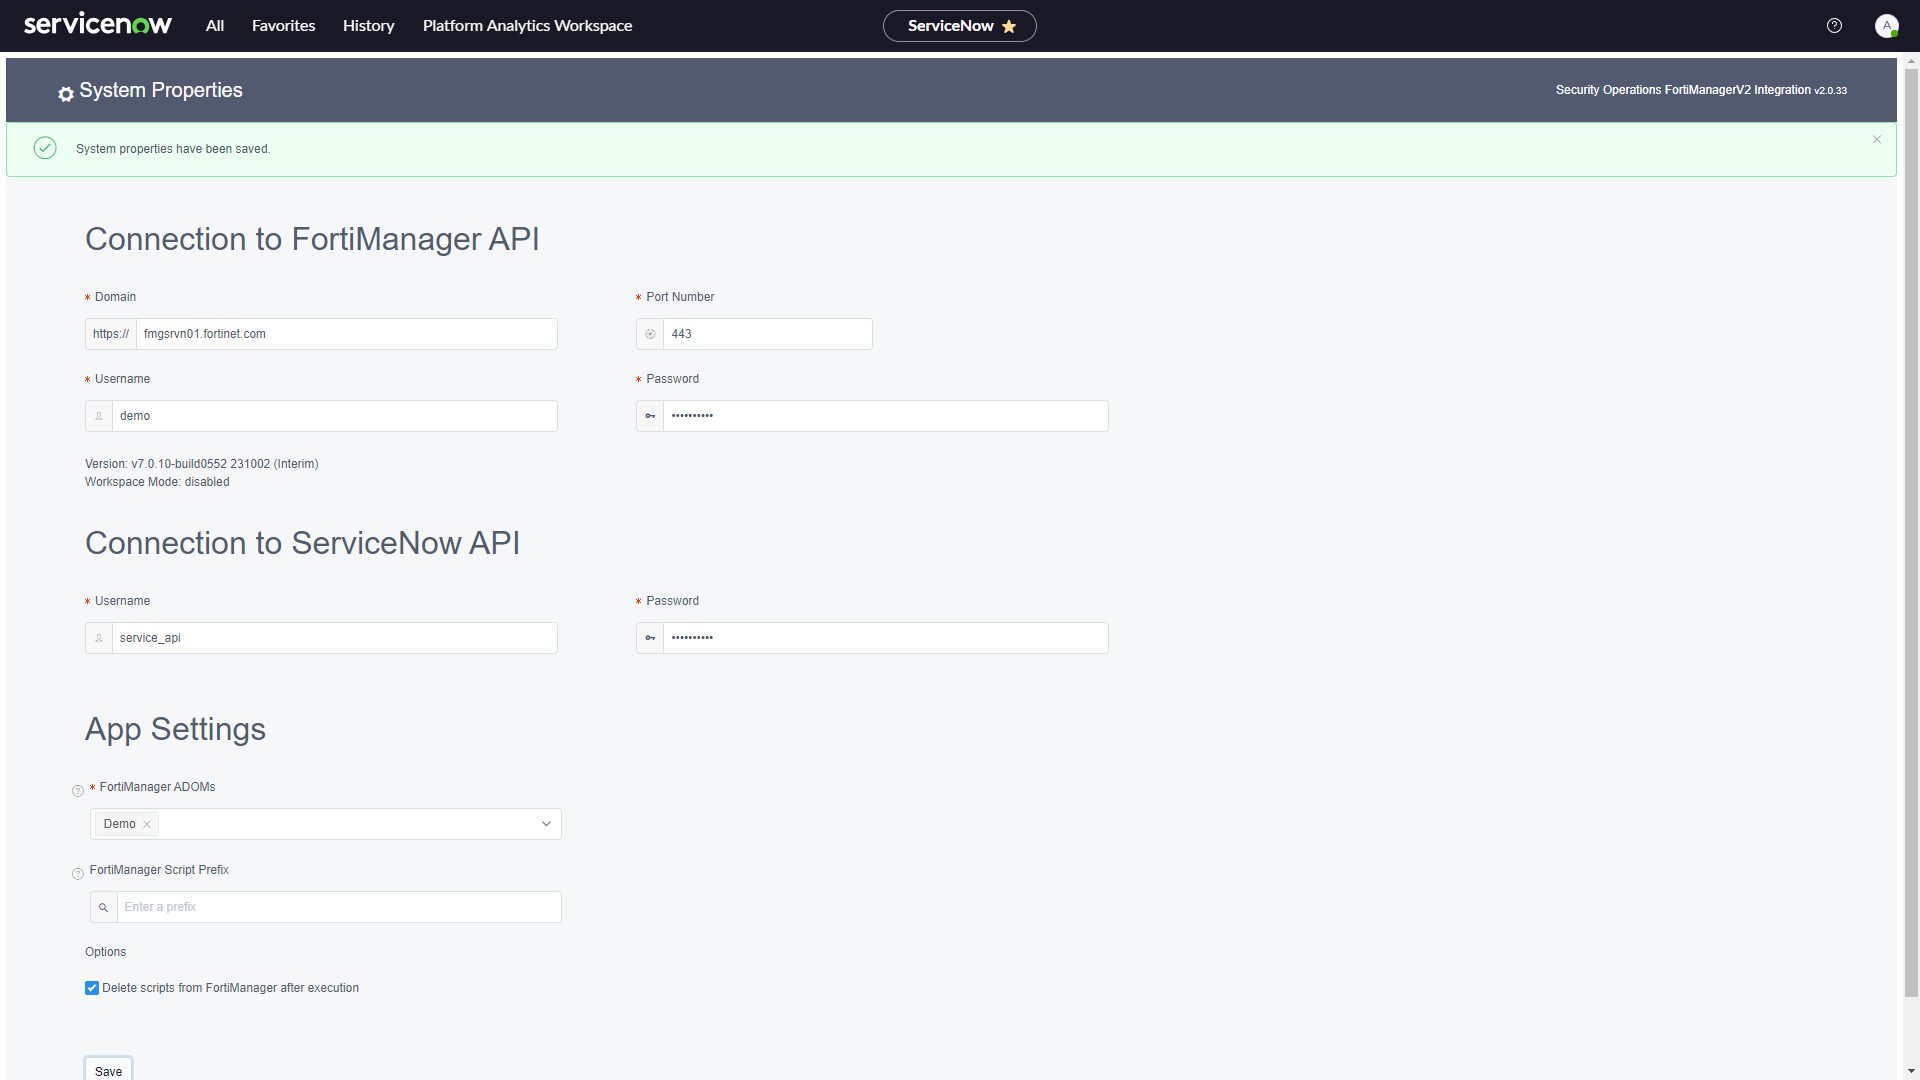Click the Save button
1920x1080 pixels.
click(108, 1070)
